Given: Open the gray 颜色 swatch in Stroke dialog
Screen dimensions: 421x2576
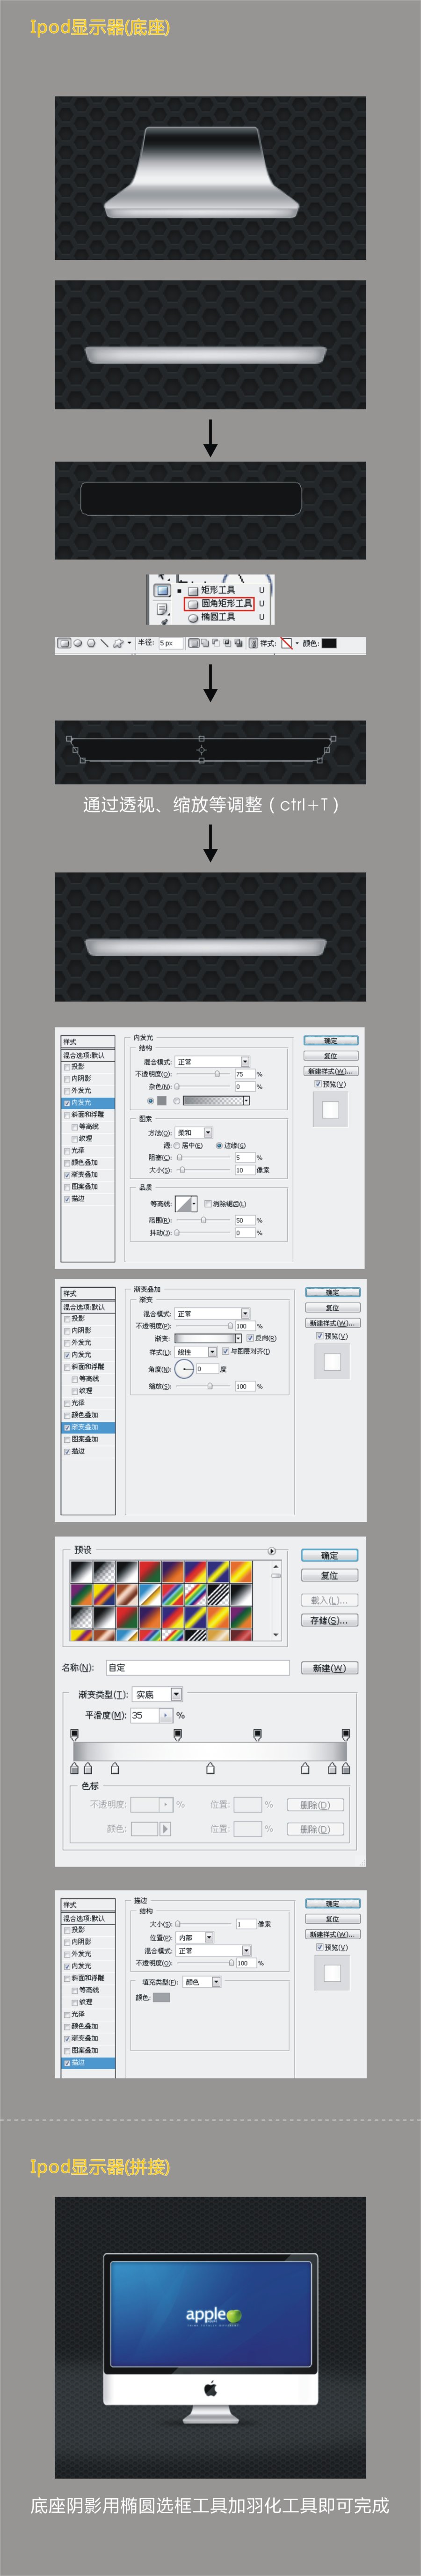Looking at the screenshot, I should [x=161, y=1998].
